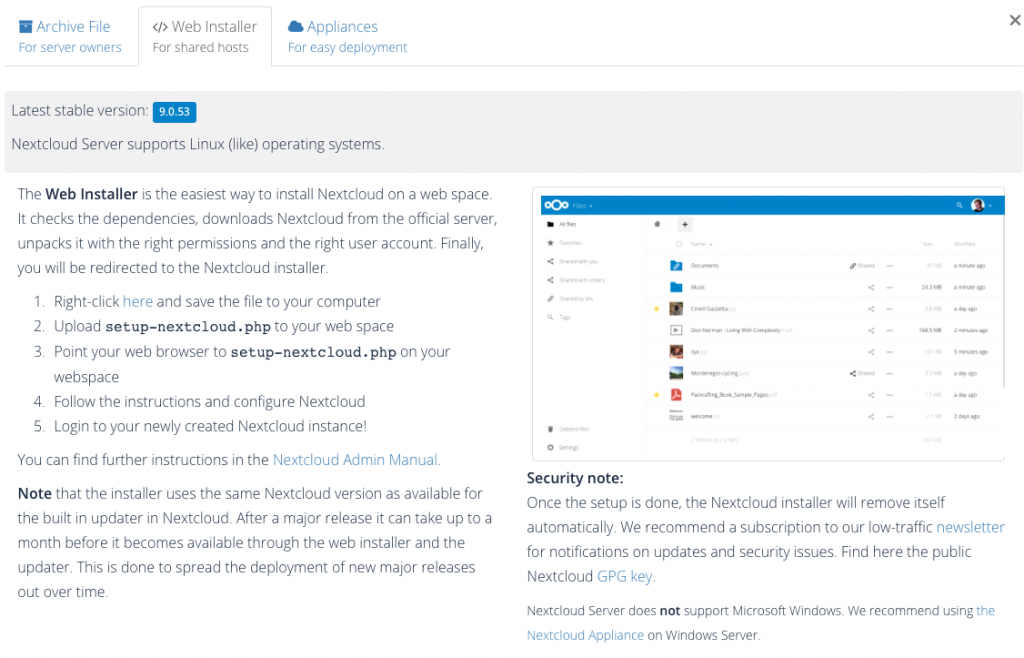Image resolution: width=1024 pixels, height=658 pixels.
Task: Click 'Follow the instructions and configure Nextcloud'
Action: [210, 401]
